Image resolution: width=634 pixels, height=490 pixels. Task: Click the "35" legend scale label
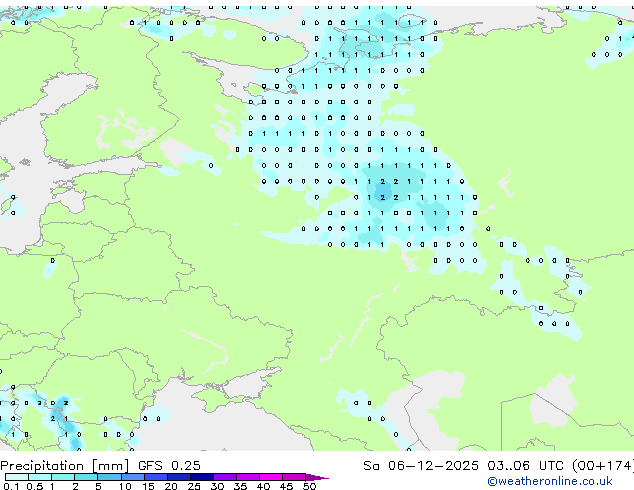coord(240,486)
